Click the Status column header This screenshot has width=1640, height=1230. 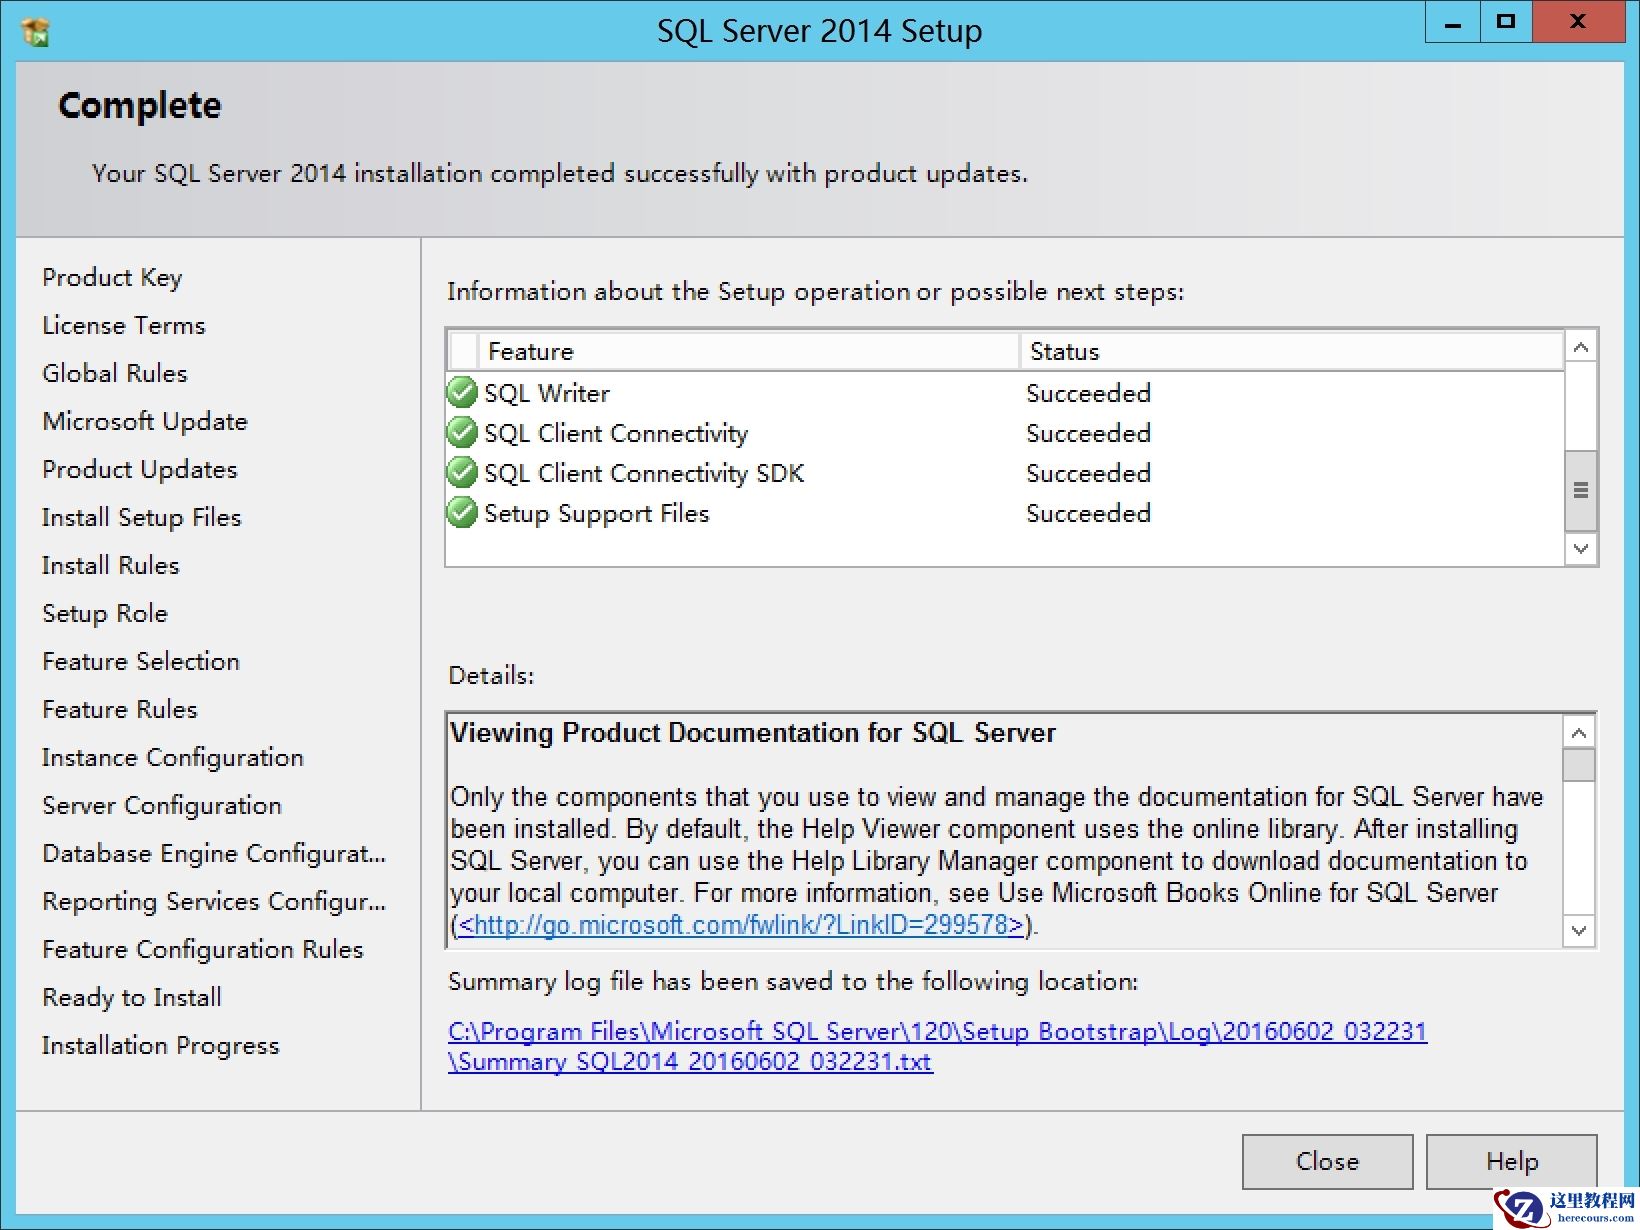coord(1064,351)
